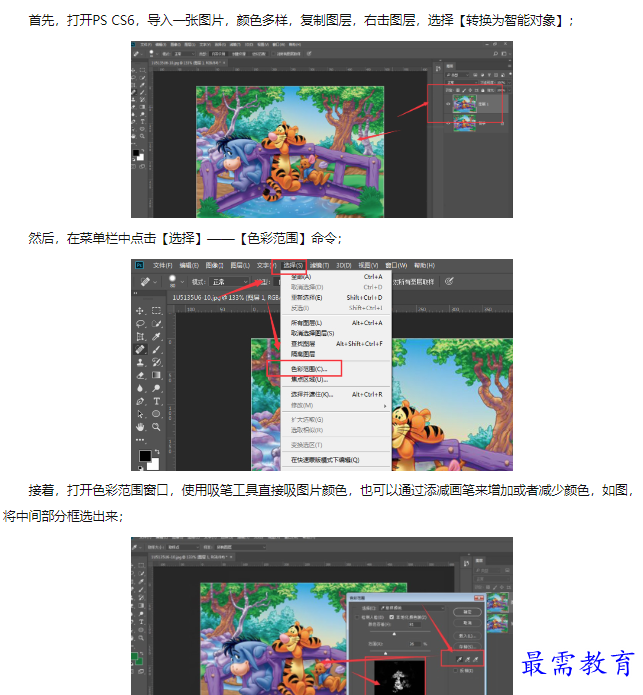Select the Clone Stamp tool in the second screenshot
The height and width of the screenshot is (695, 643).
(140, 362)
